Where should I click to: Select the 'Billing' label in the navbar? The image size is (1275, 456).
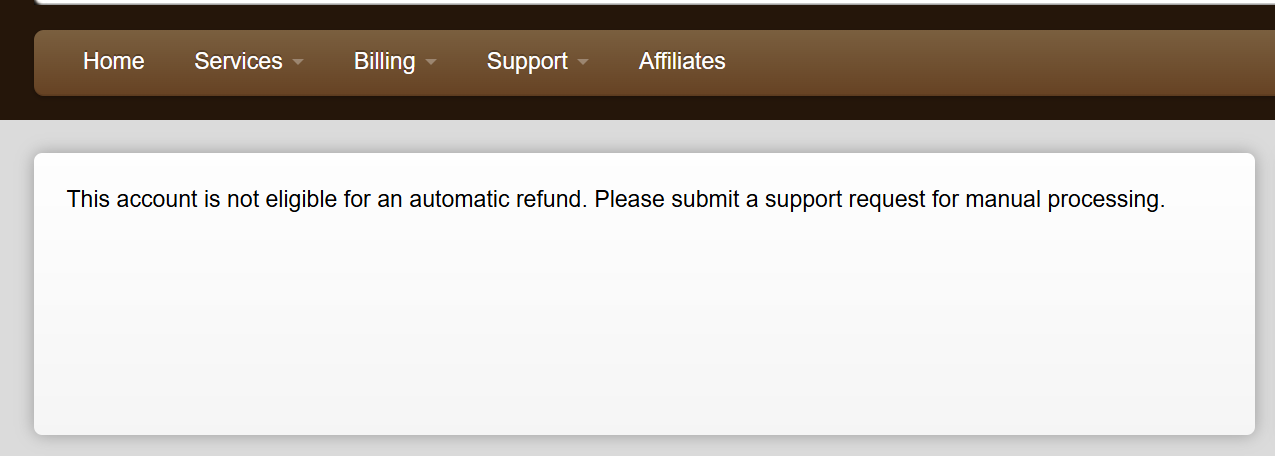click(384, 62)
